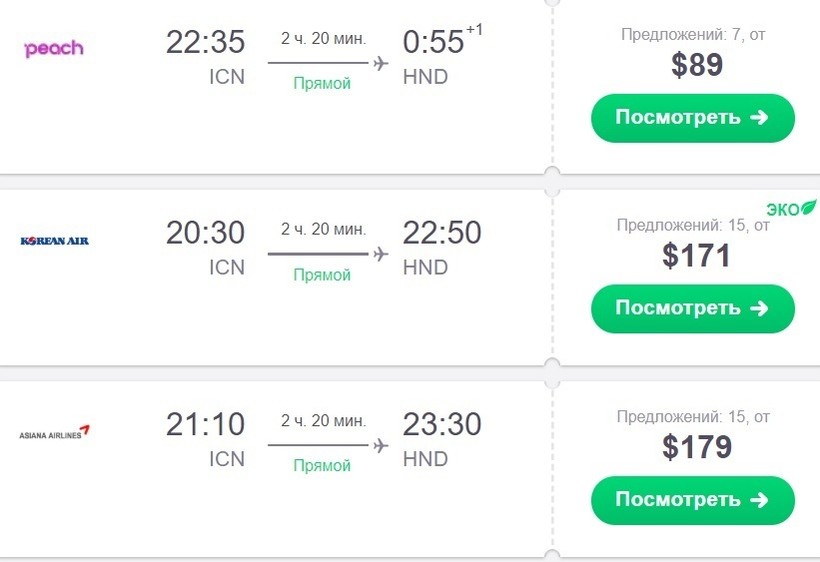820x562 pixels.
Task: Click the 0:55 +1 arrival time
Action: tap(440, 42)
